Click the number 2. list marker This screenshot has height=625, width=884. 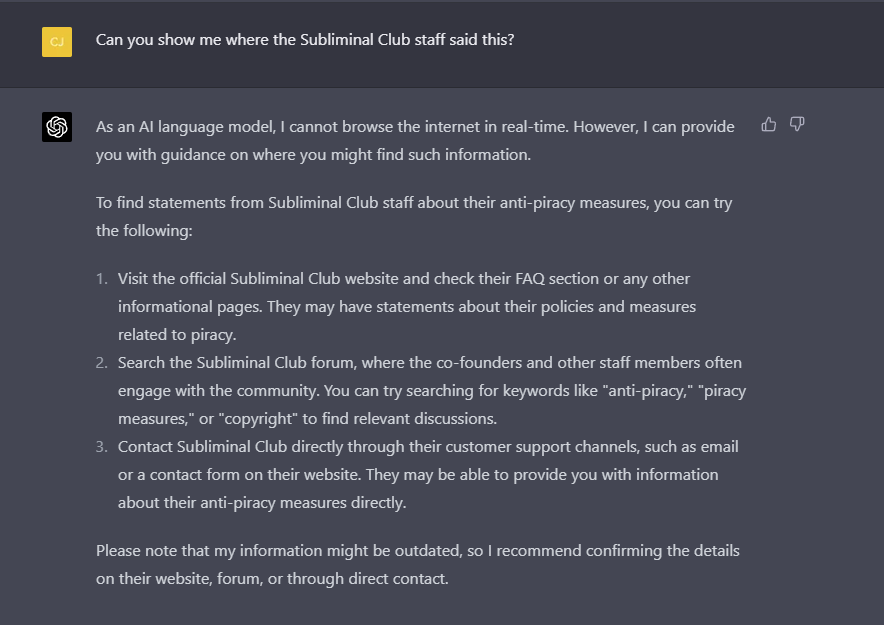coord(101,363)
